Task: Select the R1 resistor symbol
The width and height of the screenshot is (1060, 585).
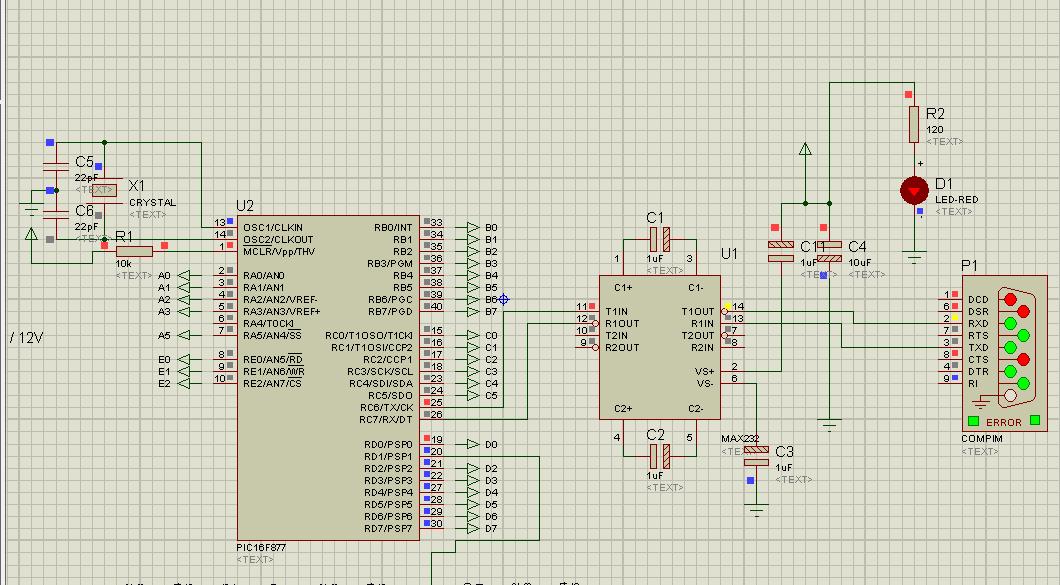Action: click(x=135, y=251)
